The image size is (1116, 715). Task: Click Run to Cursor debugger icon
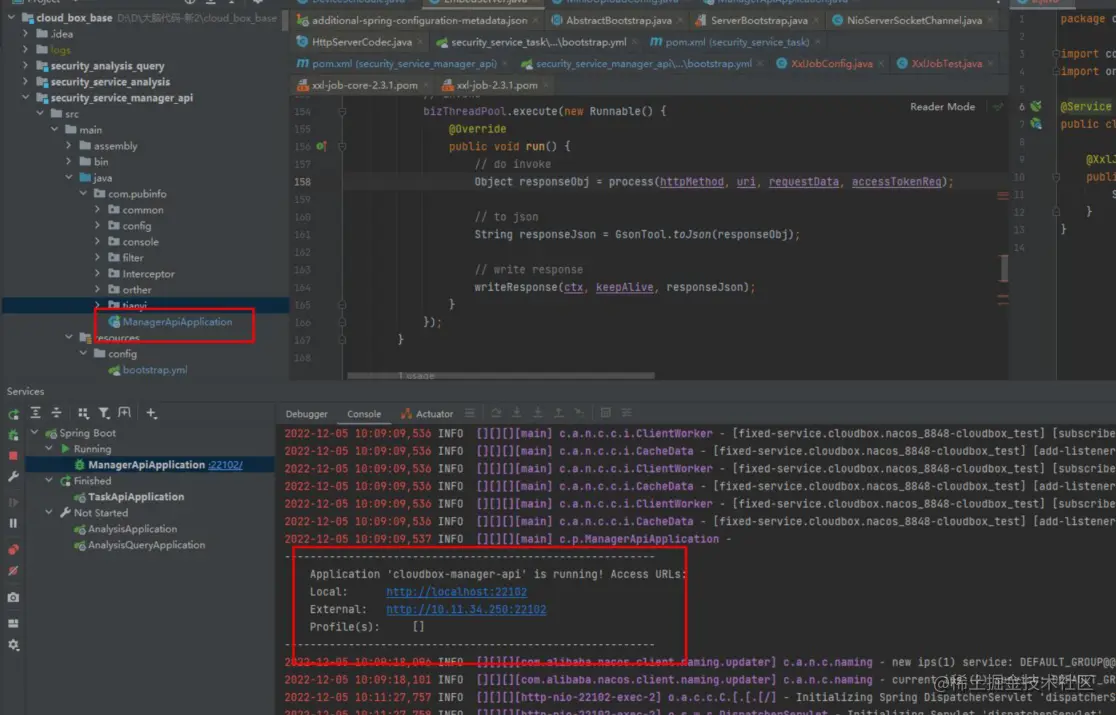(x=579, y=413)
